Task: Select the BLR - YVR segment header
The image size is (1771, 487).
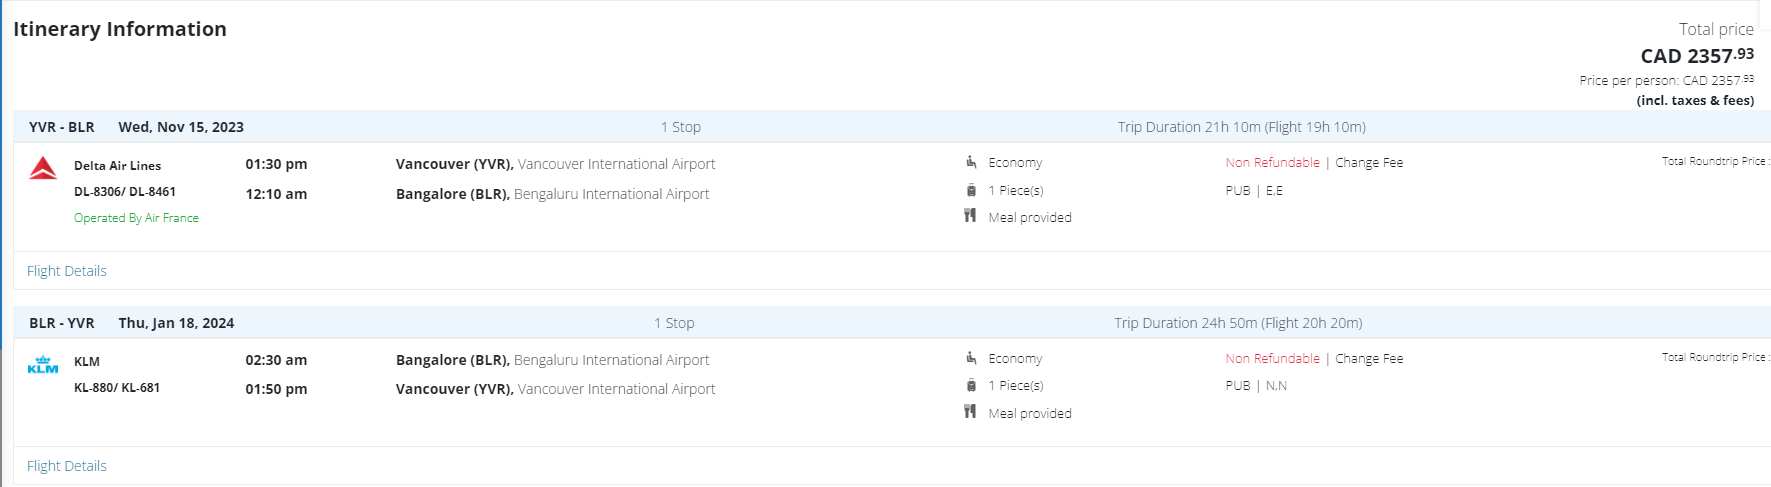Action: pyautogui.click(x=62, y=323)
